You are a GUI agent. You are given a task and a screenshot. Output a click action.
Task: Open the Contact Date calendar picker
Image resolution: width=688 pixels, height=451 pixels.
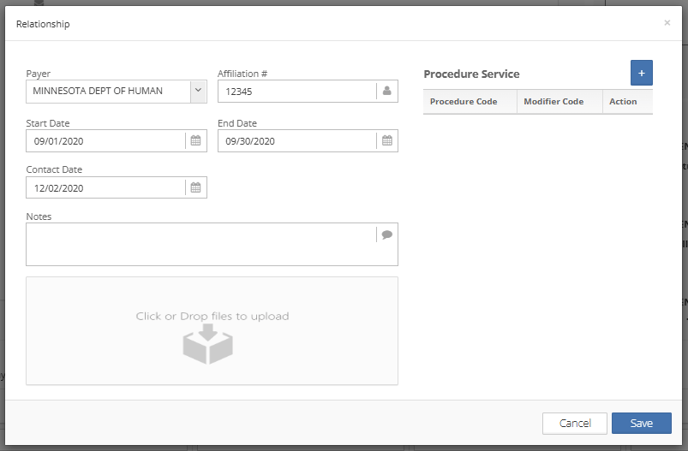coord(196,187)
